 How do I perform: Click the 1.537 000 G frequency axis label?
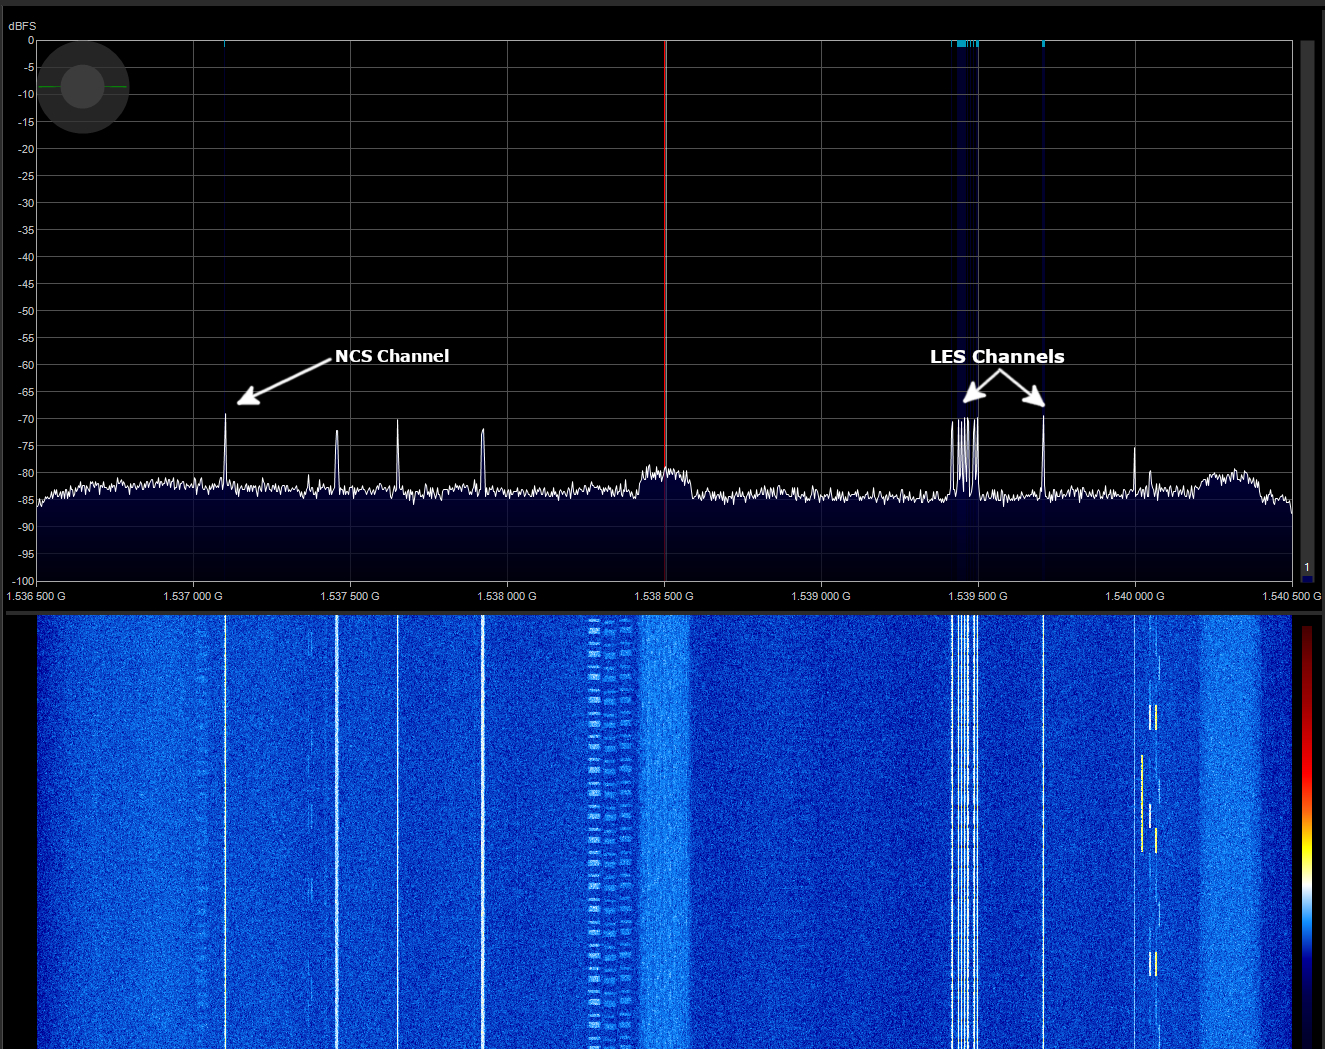pyautogui.click(x=193, y=596)
